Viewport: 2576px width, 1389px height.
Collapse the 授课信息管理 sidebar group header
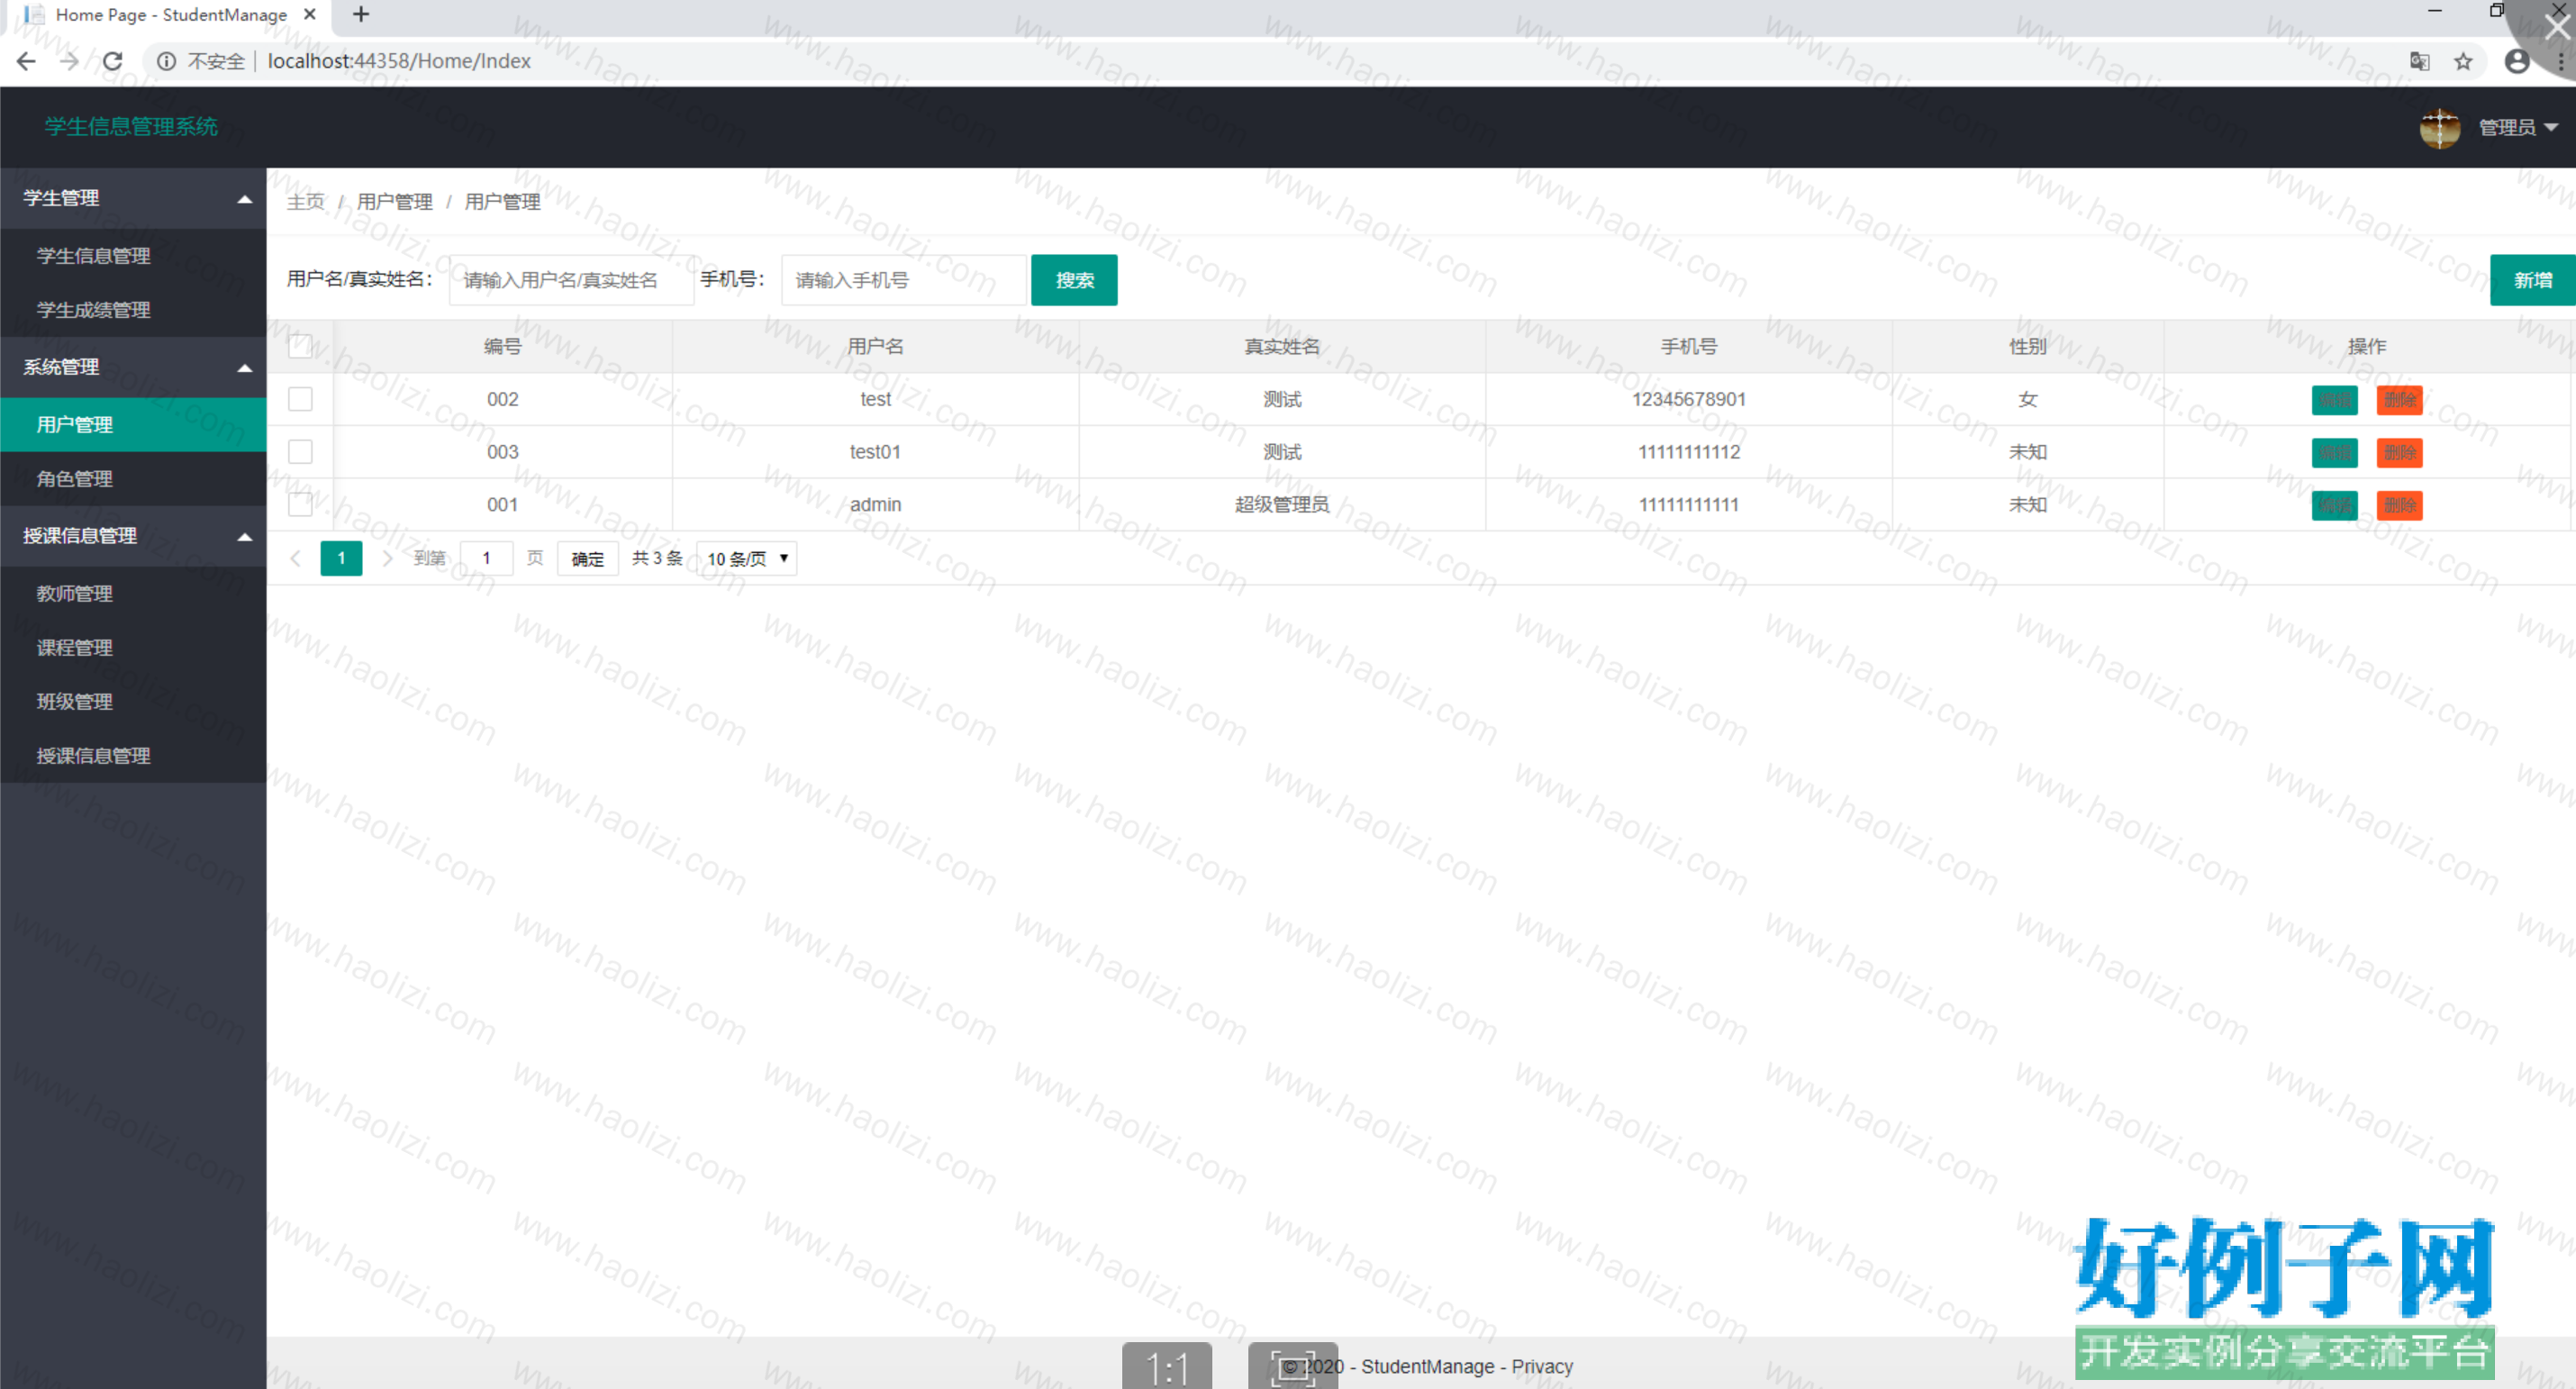point(133,536)
